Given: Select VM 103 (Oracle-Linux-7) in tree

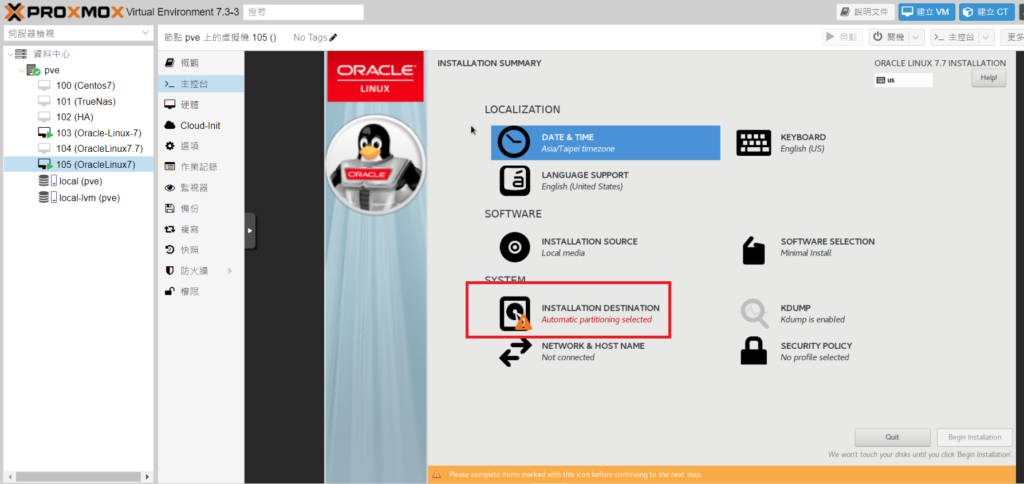Looking at the screenshot, I should 98,132.
